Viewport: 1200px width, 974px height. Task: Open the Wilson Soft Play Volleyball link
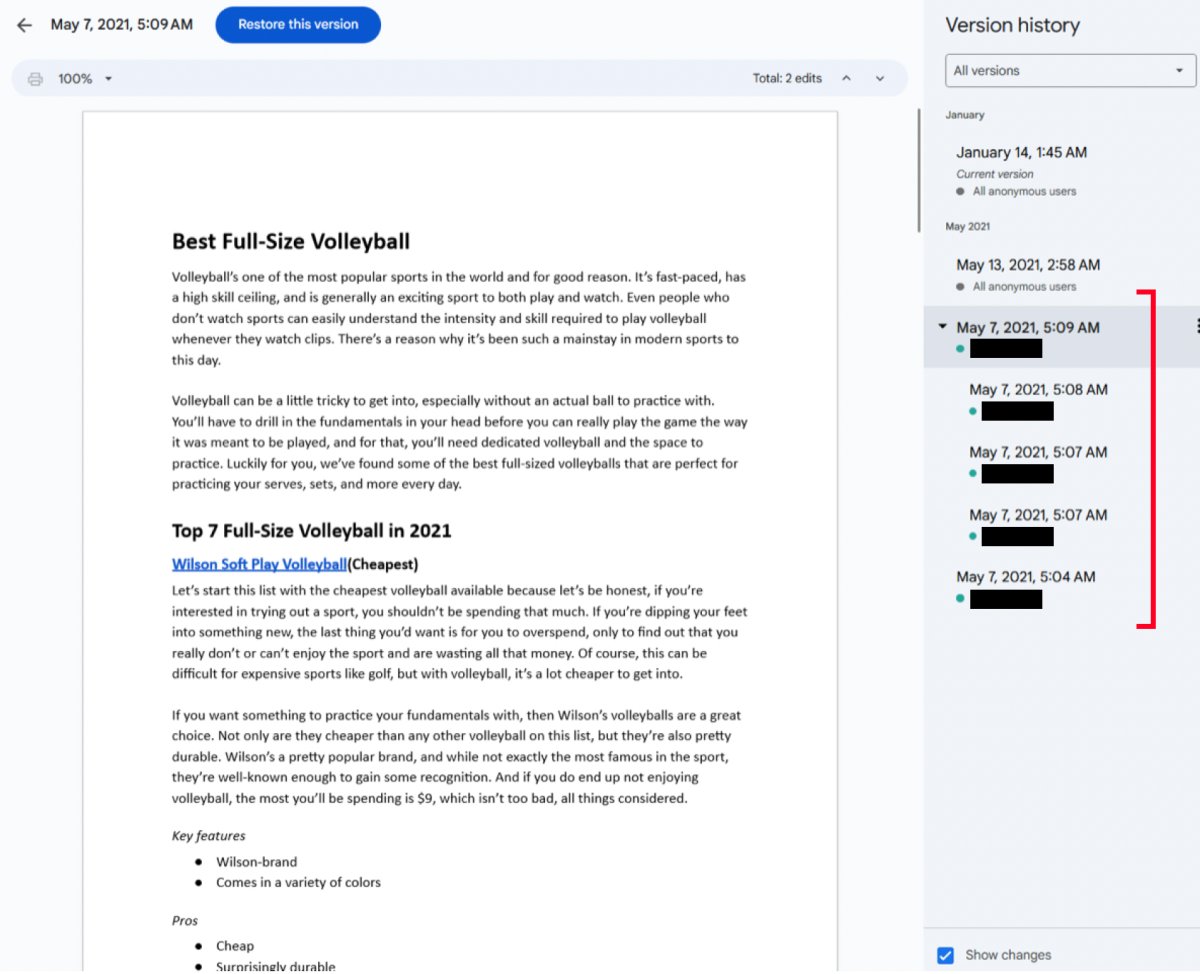[x=259, y=564]
